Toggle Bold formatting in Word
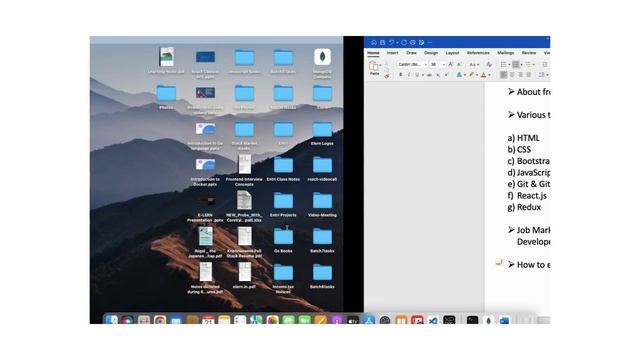Viewport: 640px width, 360px height. 400,75
